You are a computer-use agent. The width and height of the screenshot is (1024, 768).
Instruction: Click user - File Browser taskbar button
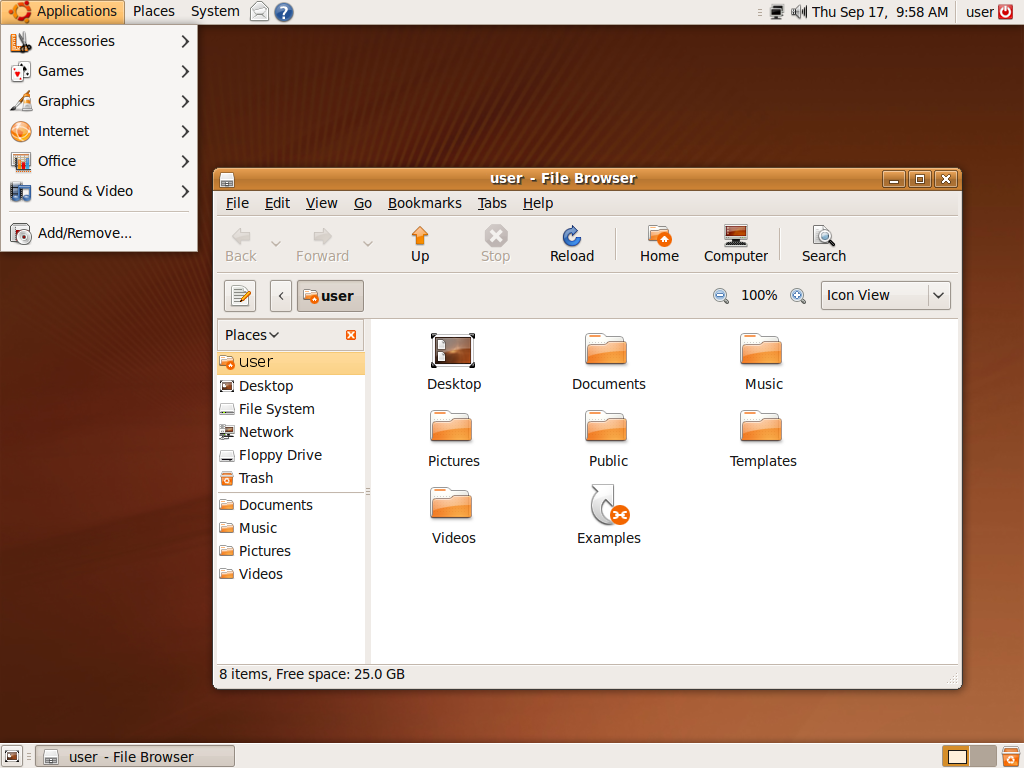click(x=135, y=756)
